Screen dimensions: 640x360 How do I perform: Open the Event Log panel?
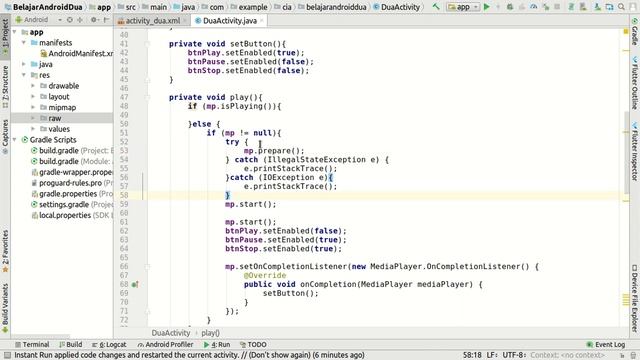[x=606, y=344]
